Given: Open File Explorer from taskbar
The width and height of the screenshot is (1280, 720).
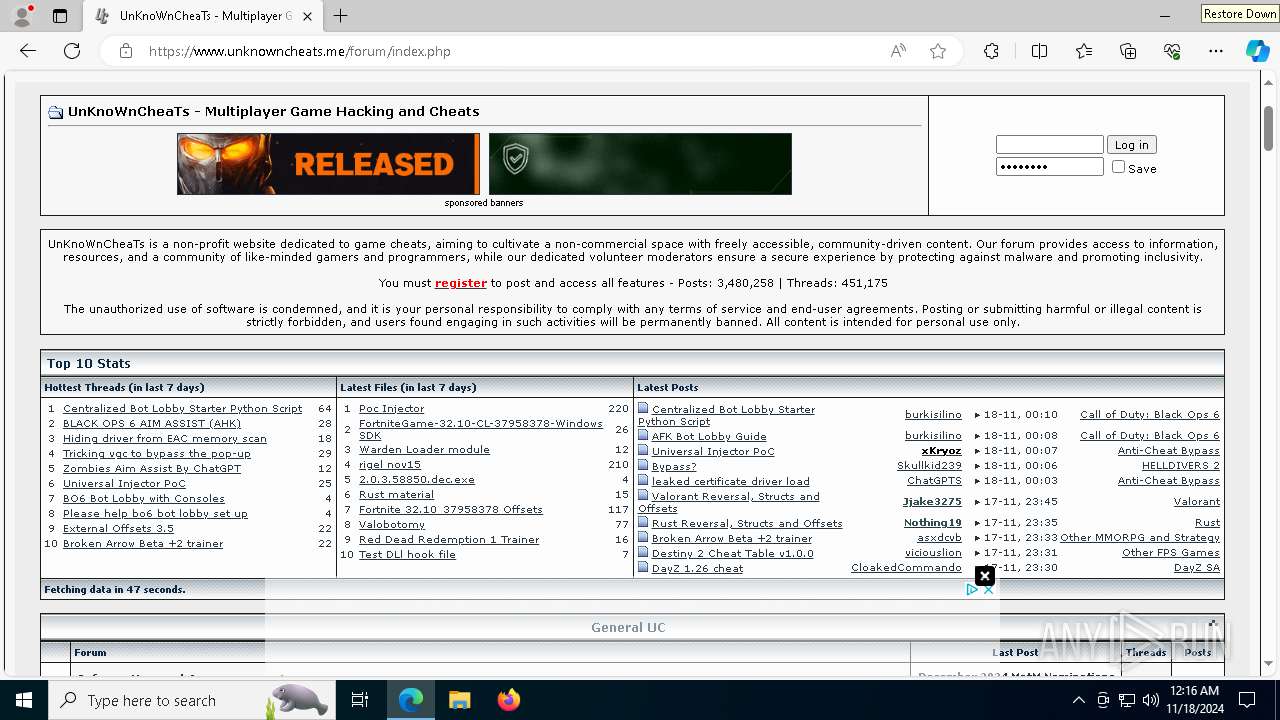Looking at the screenshot, I should coord(459,700).
